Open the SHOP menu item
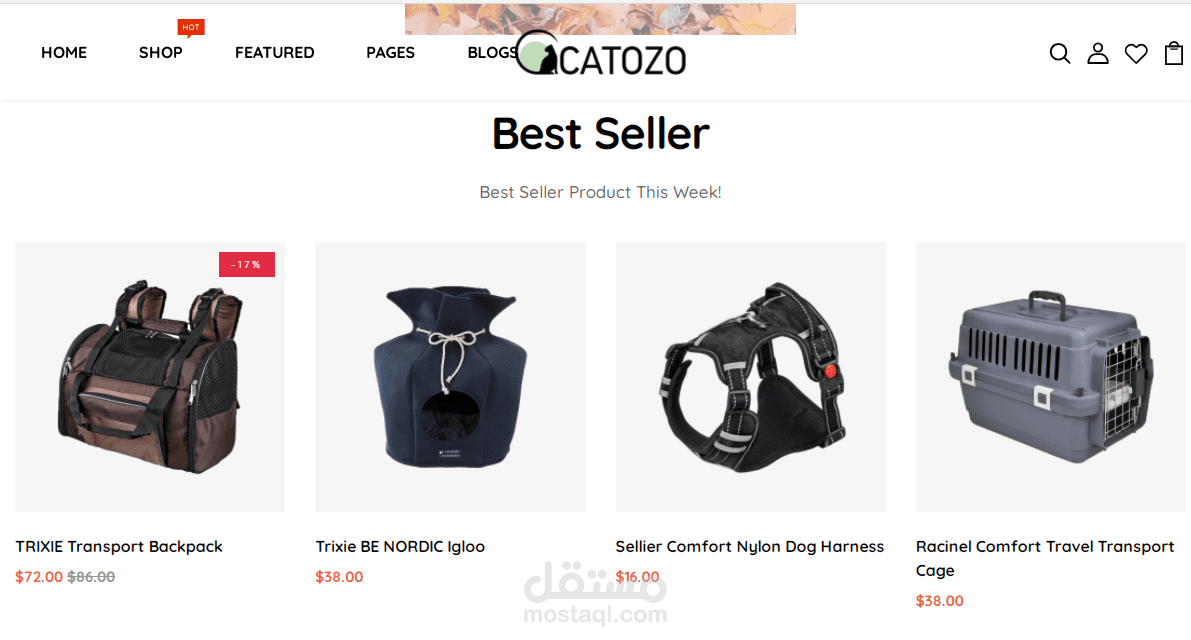Screen dimensions: 1191x640 coord(160,52)
